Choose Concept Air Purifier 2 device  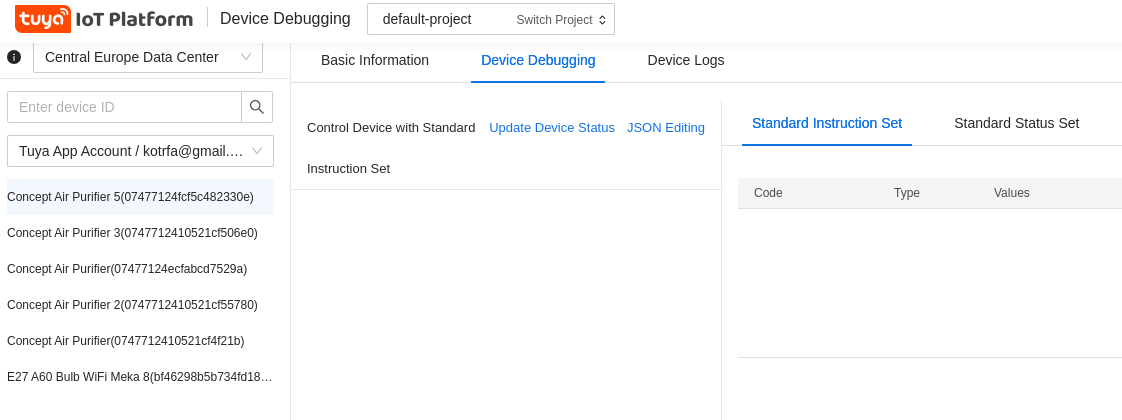click(x=140, y=305)
